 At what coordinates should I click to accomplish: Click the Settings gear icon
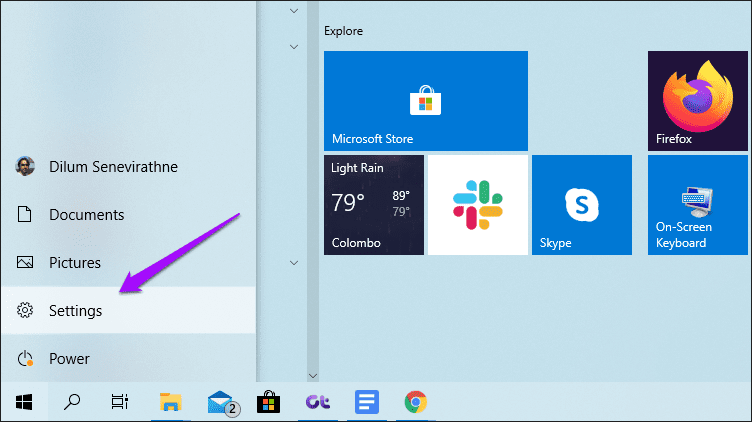tap(25, 310)
